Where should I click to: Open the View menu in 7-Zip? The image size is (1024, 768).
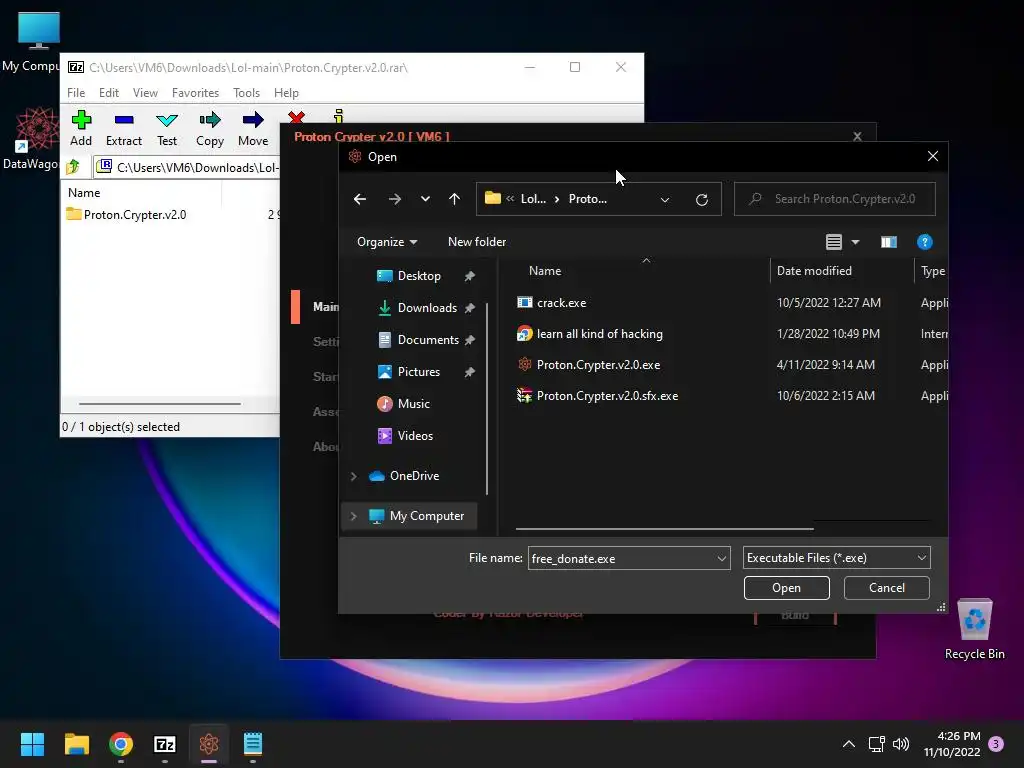pos(145,93)
